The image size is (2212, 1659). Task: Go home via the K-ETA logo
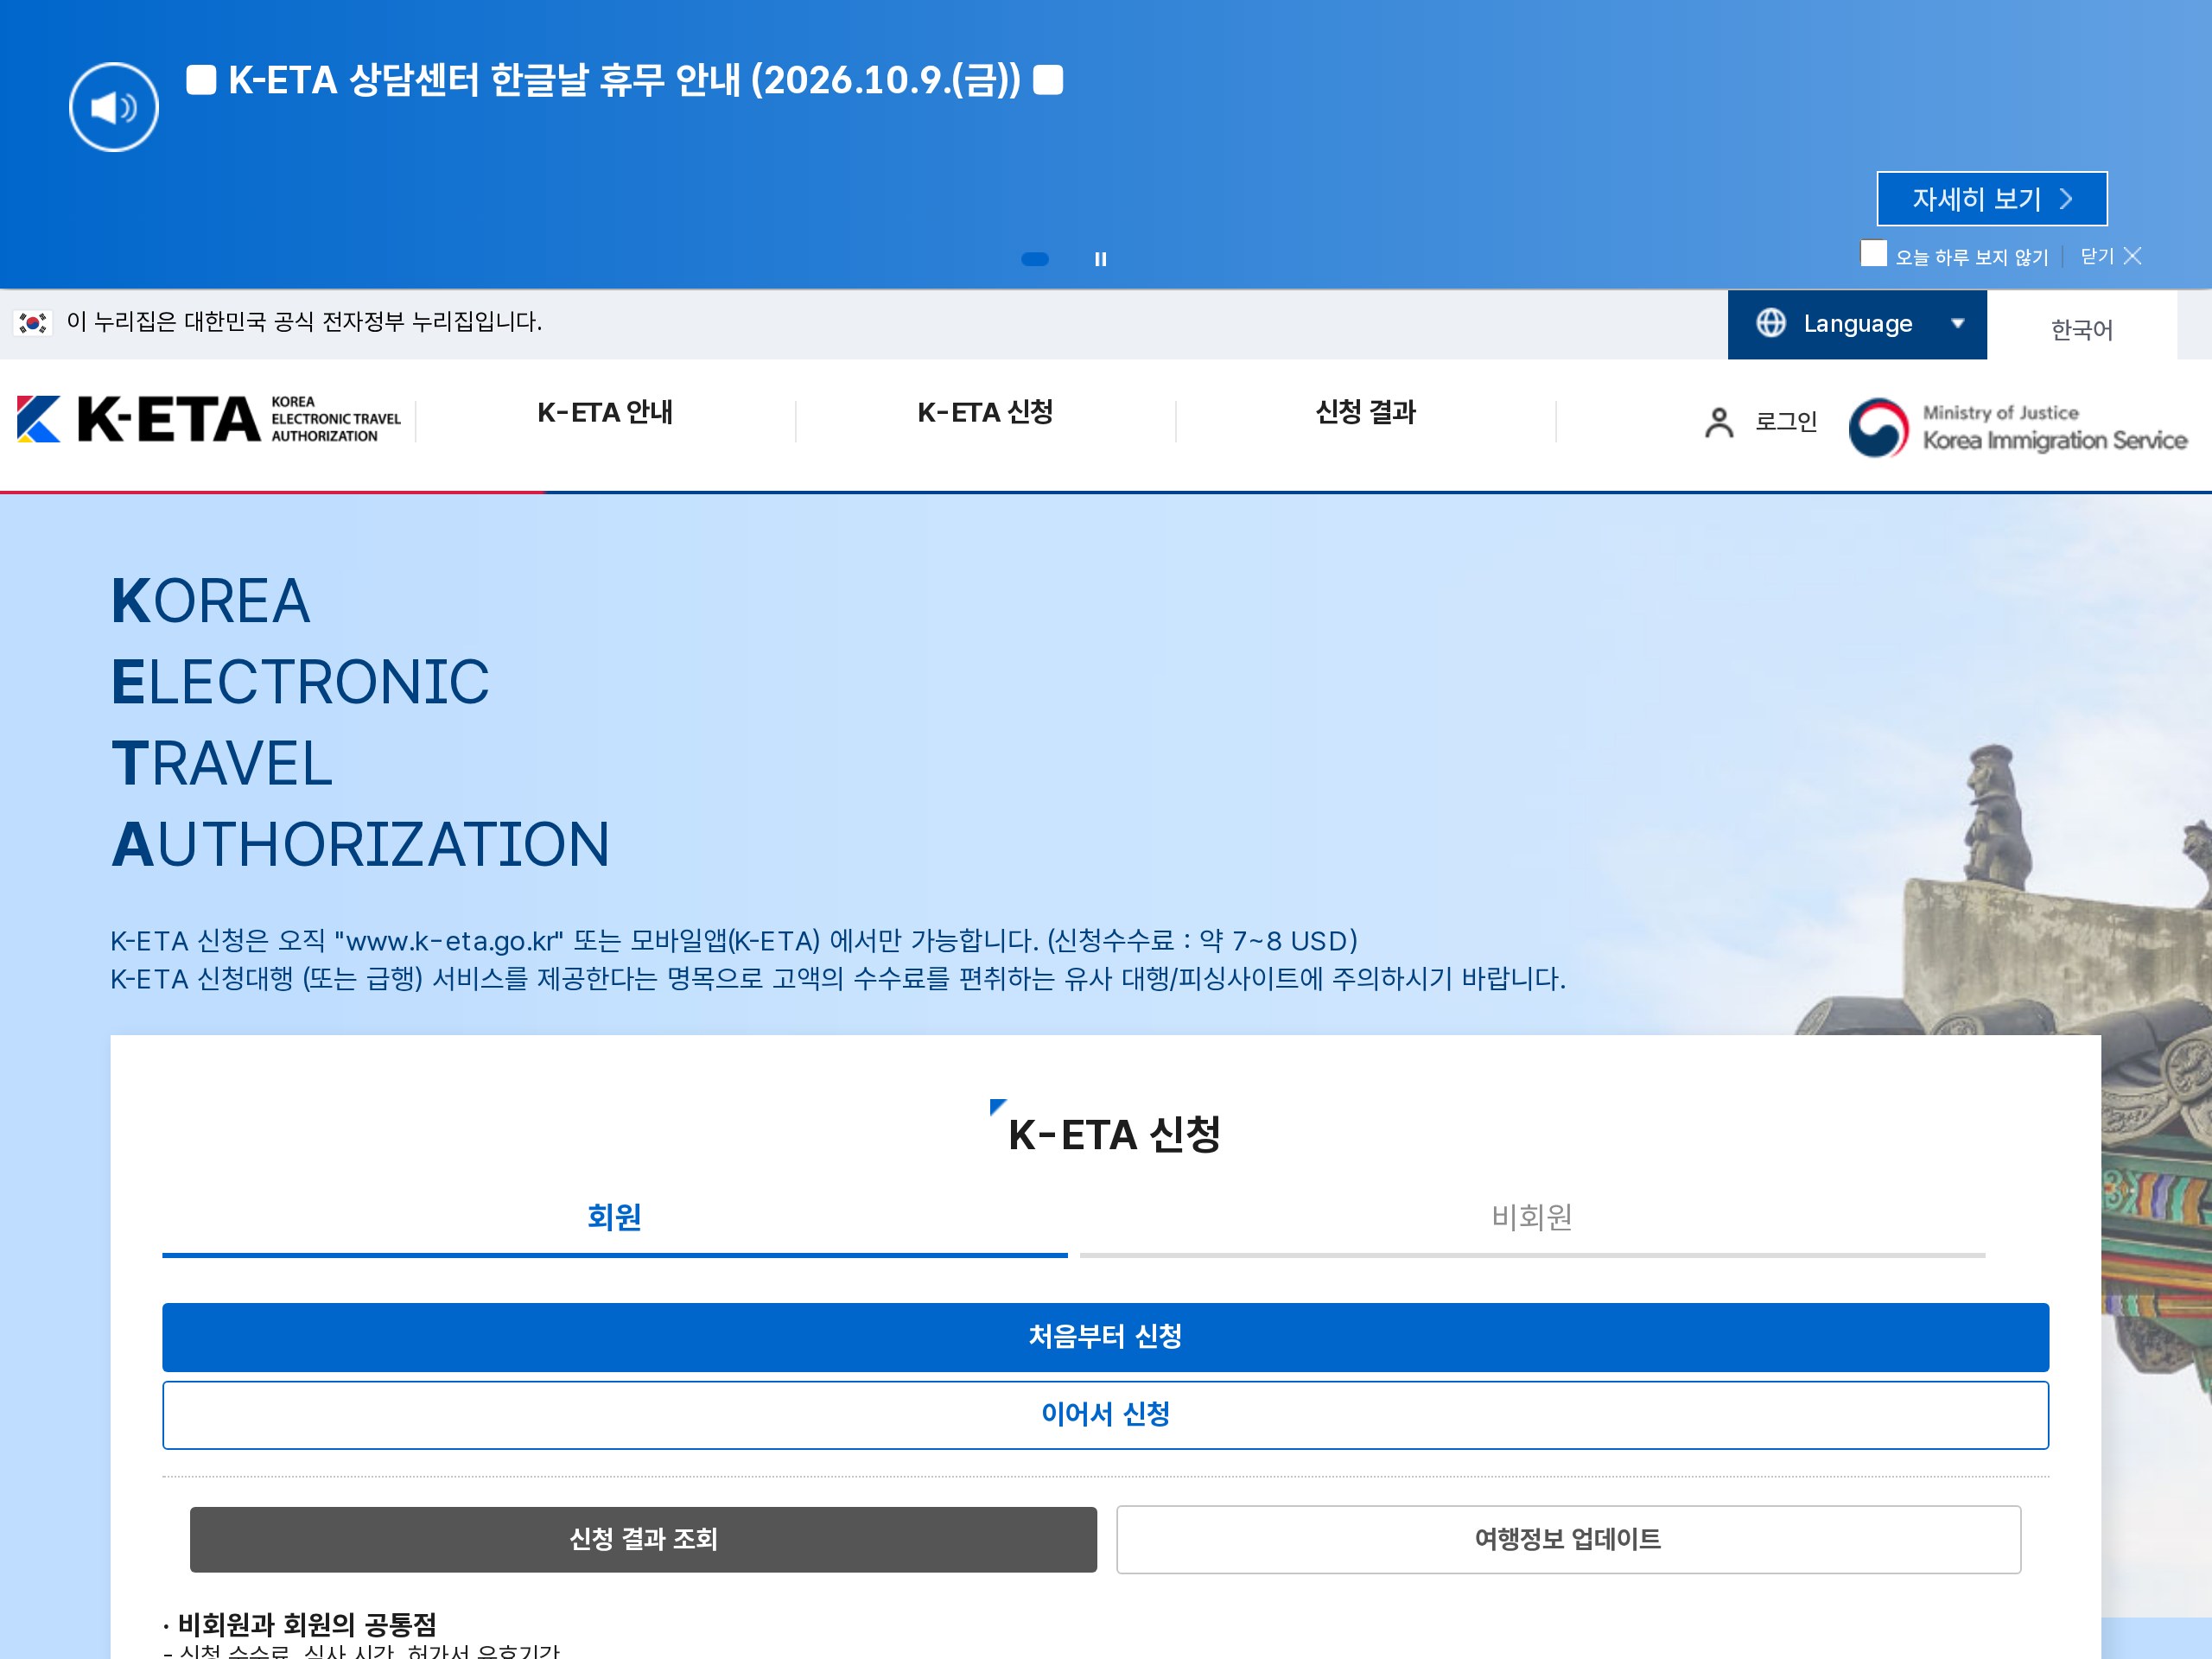coord(209,419)
